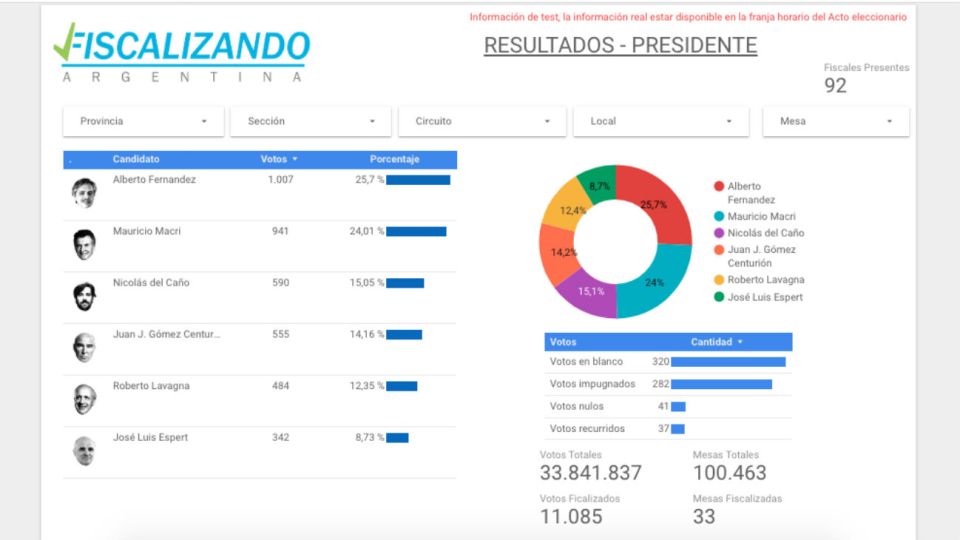960x540 pixels.
Task: Click the Votos recurridos bar
Action: (678, 429)
